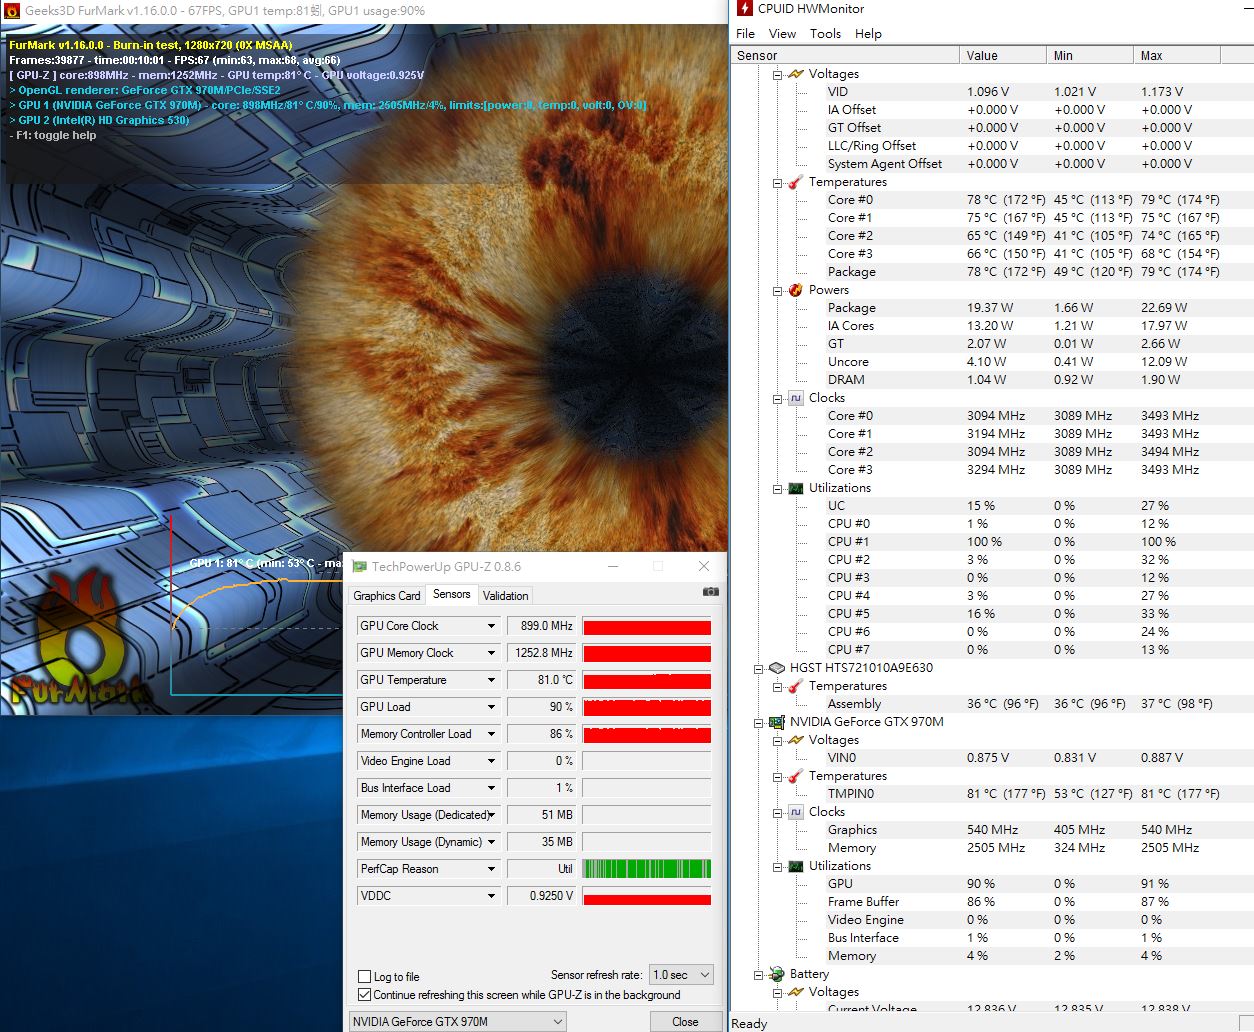
Task: Open the PerfCap Reason dropdown
Action: tap(491, 869)
